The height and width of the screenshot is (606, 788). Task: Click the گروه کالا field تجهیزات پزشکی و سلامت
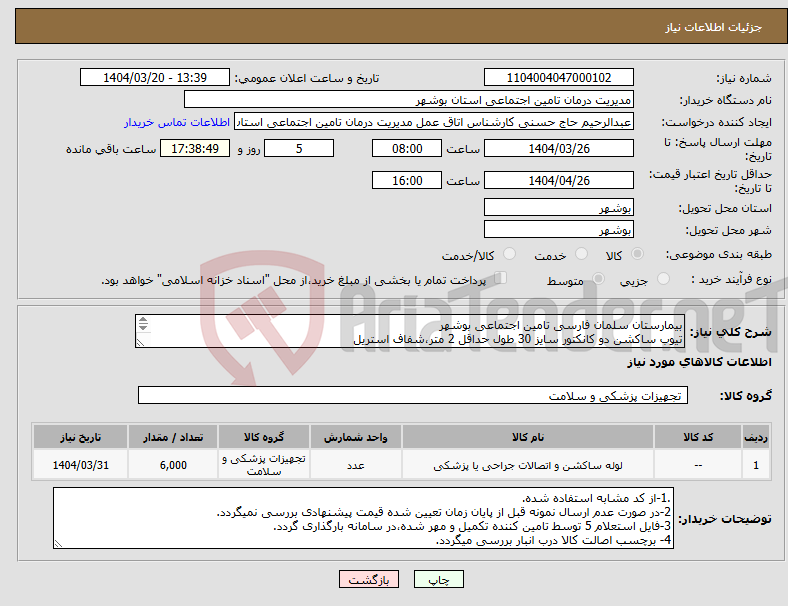413,395
